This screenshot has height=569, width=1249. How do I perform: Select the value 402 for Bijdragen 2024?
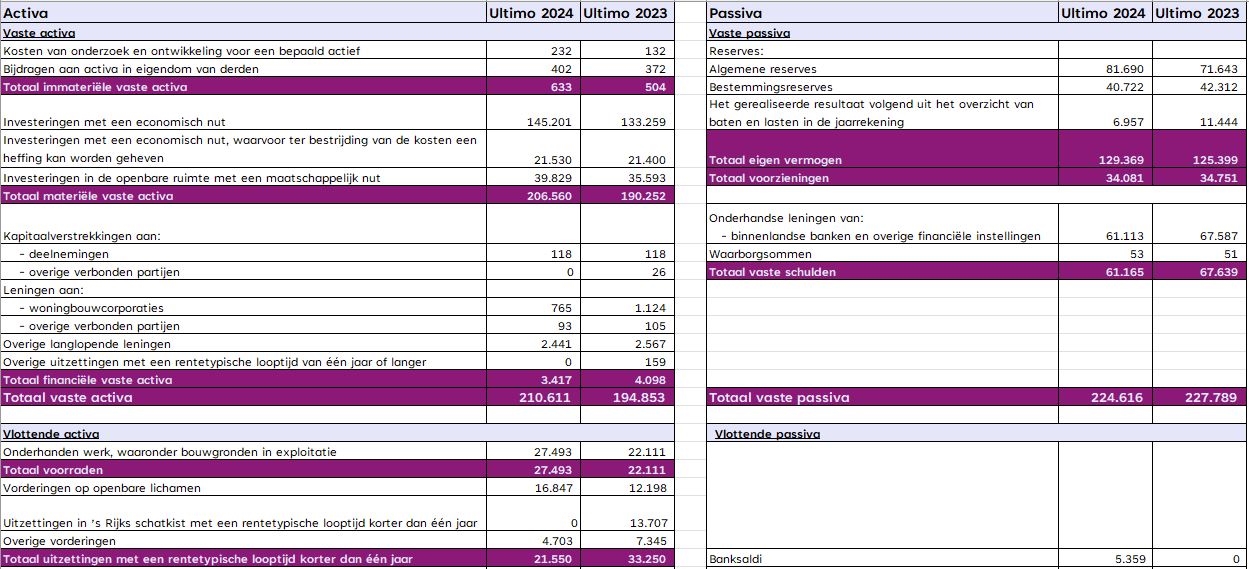[561, 69]
